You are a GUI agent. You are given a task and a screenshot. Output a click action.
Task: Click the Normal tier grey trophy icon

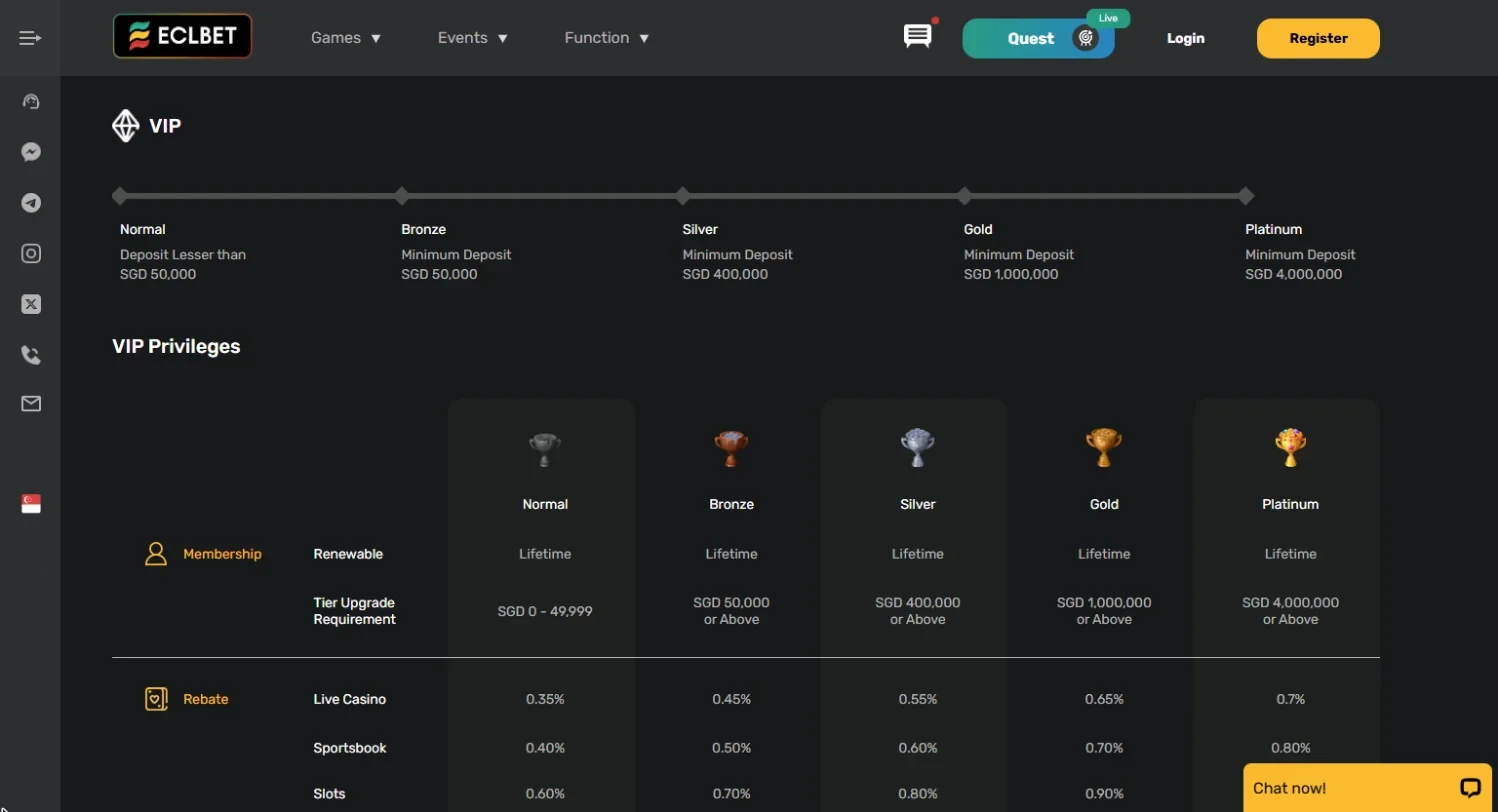point(545,449)
